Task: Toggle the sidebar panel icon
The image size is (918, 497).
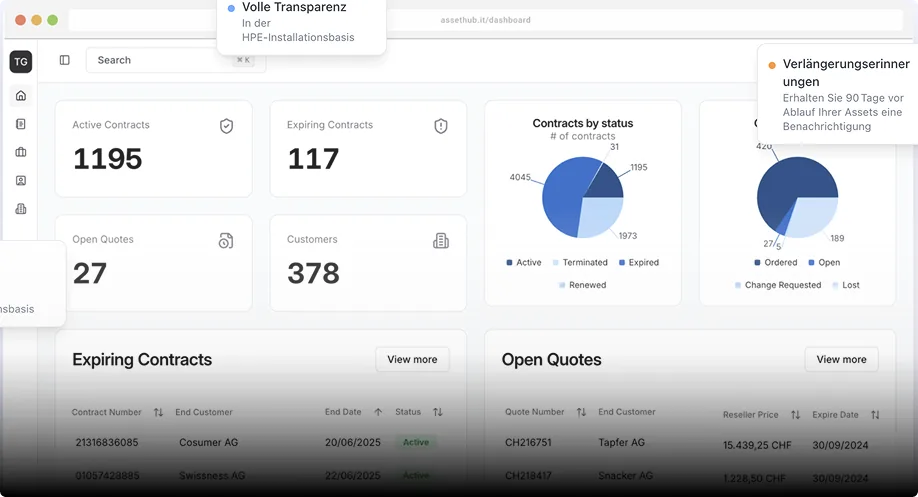Action: click(x=64, y=60)
